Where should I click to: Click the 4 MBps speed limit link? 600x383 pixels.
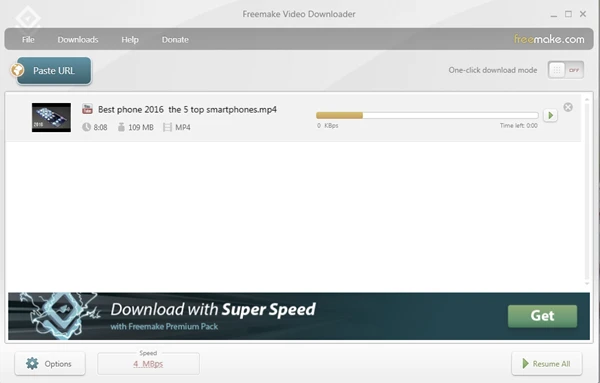pyautogui.click(x=148, y=363)
